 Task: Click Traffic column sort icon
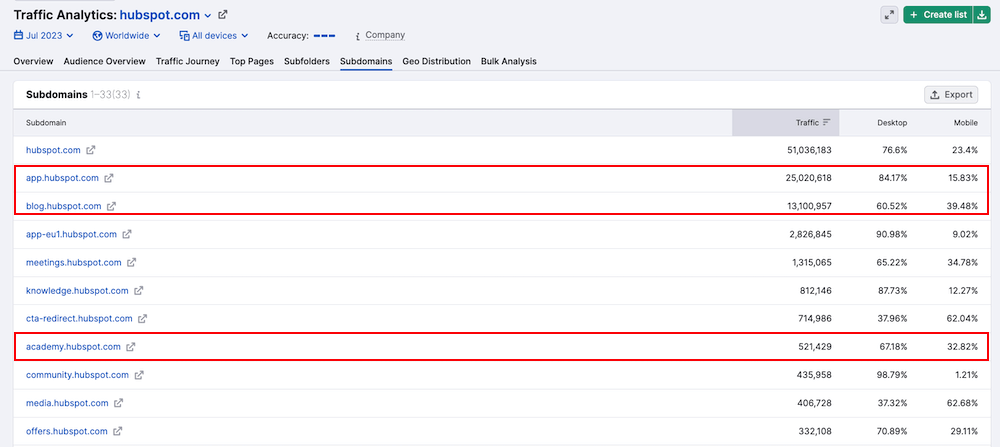click(827, 122)
